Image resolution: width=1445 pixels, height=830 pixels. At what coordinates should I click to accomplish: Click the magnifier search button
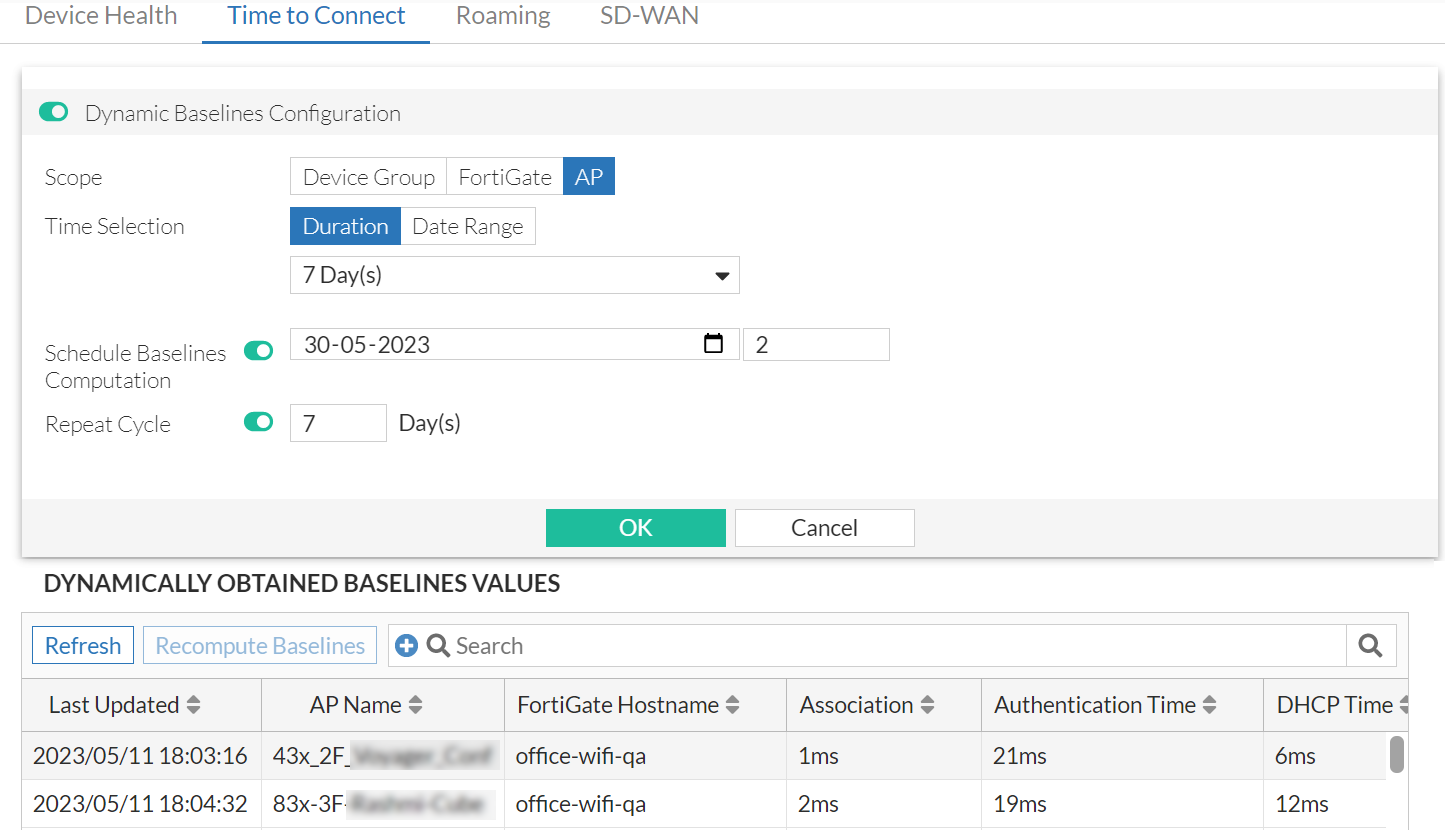(x=1371, y=646)
